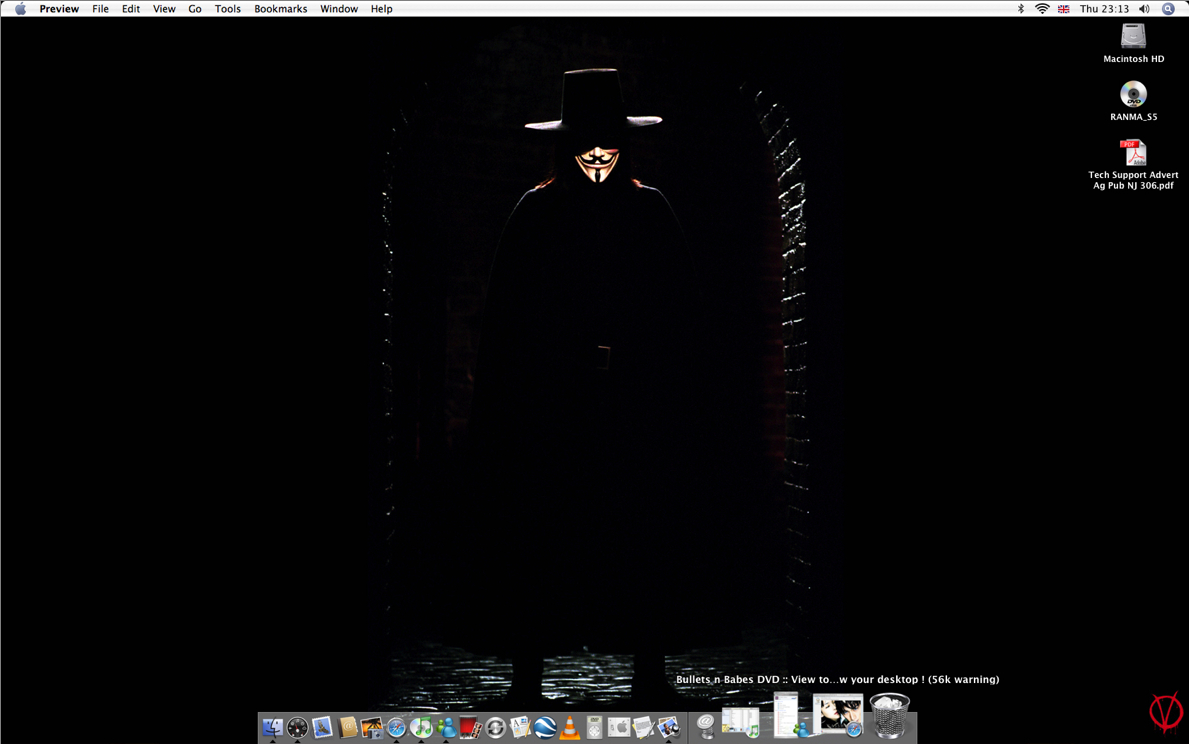
Task: Open the File menu
Action: click(x=100, y=9)
